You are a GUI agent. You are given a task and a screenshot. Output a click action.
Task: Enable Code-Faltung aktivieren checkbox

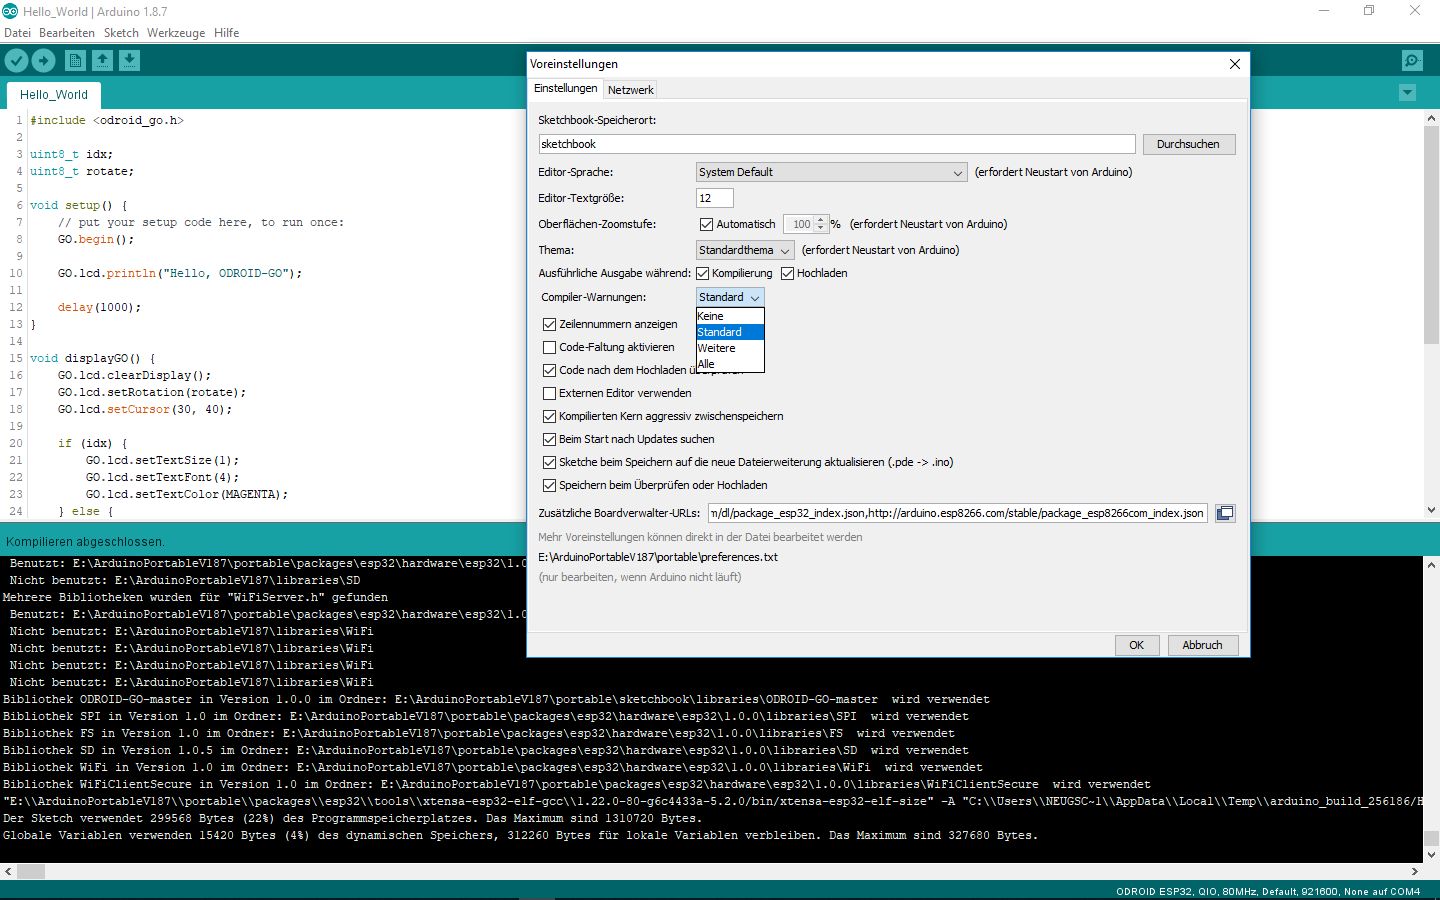[549, 347]
